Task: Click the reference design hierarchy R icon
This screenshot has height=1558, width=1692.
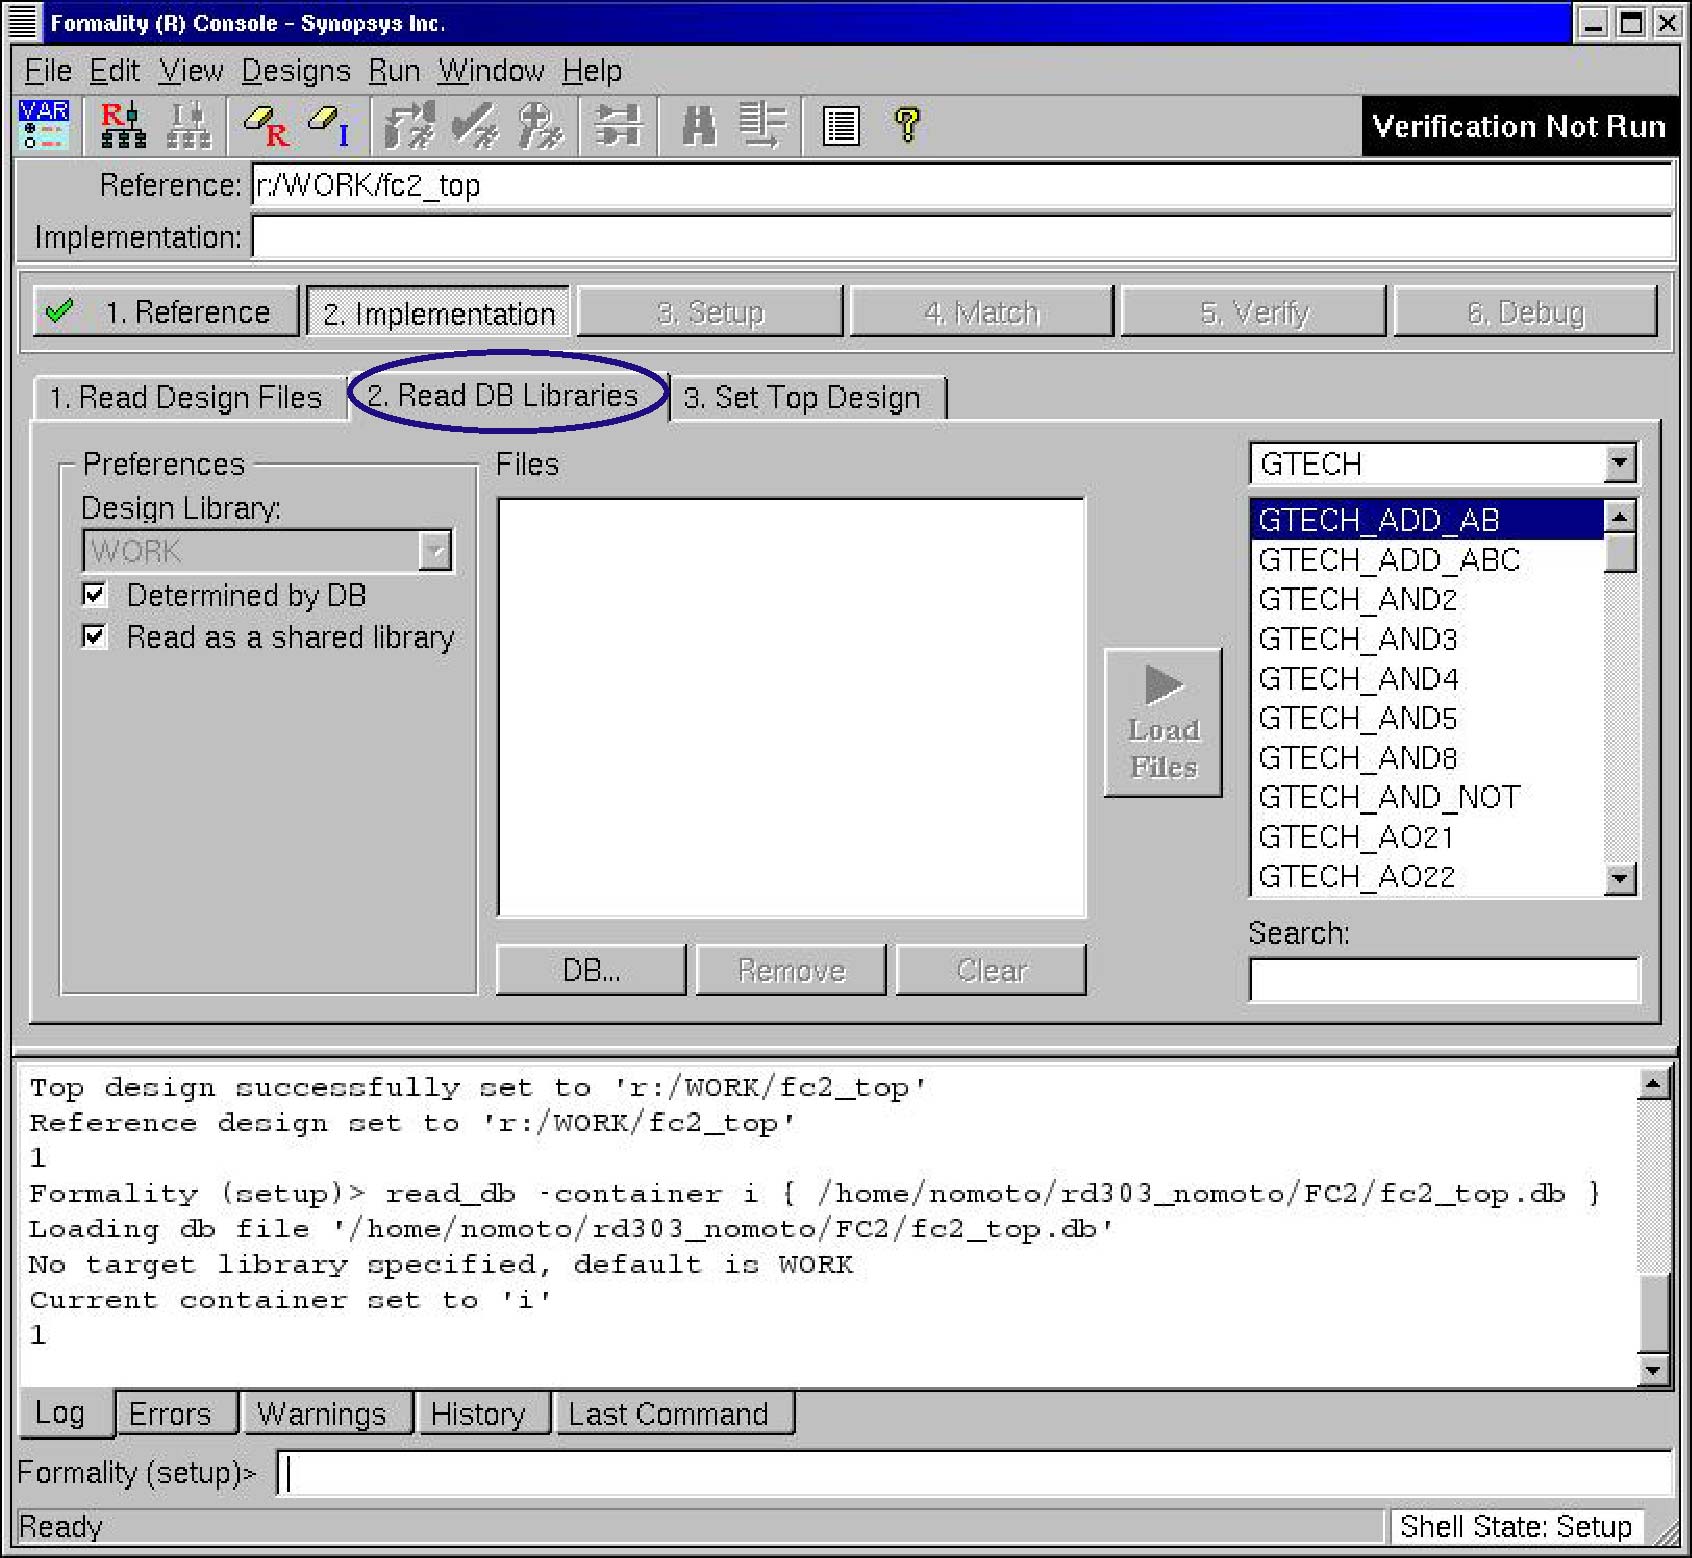Action: (x=123, y=125)
